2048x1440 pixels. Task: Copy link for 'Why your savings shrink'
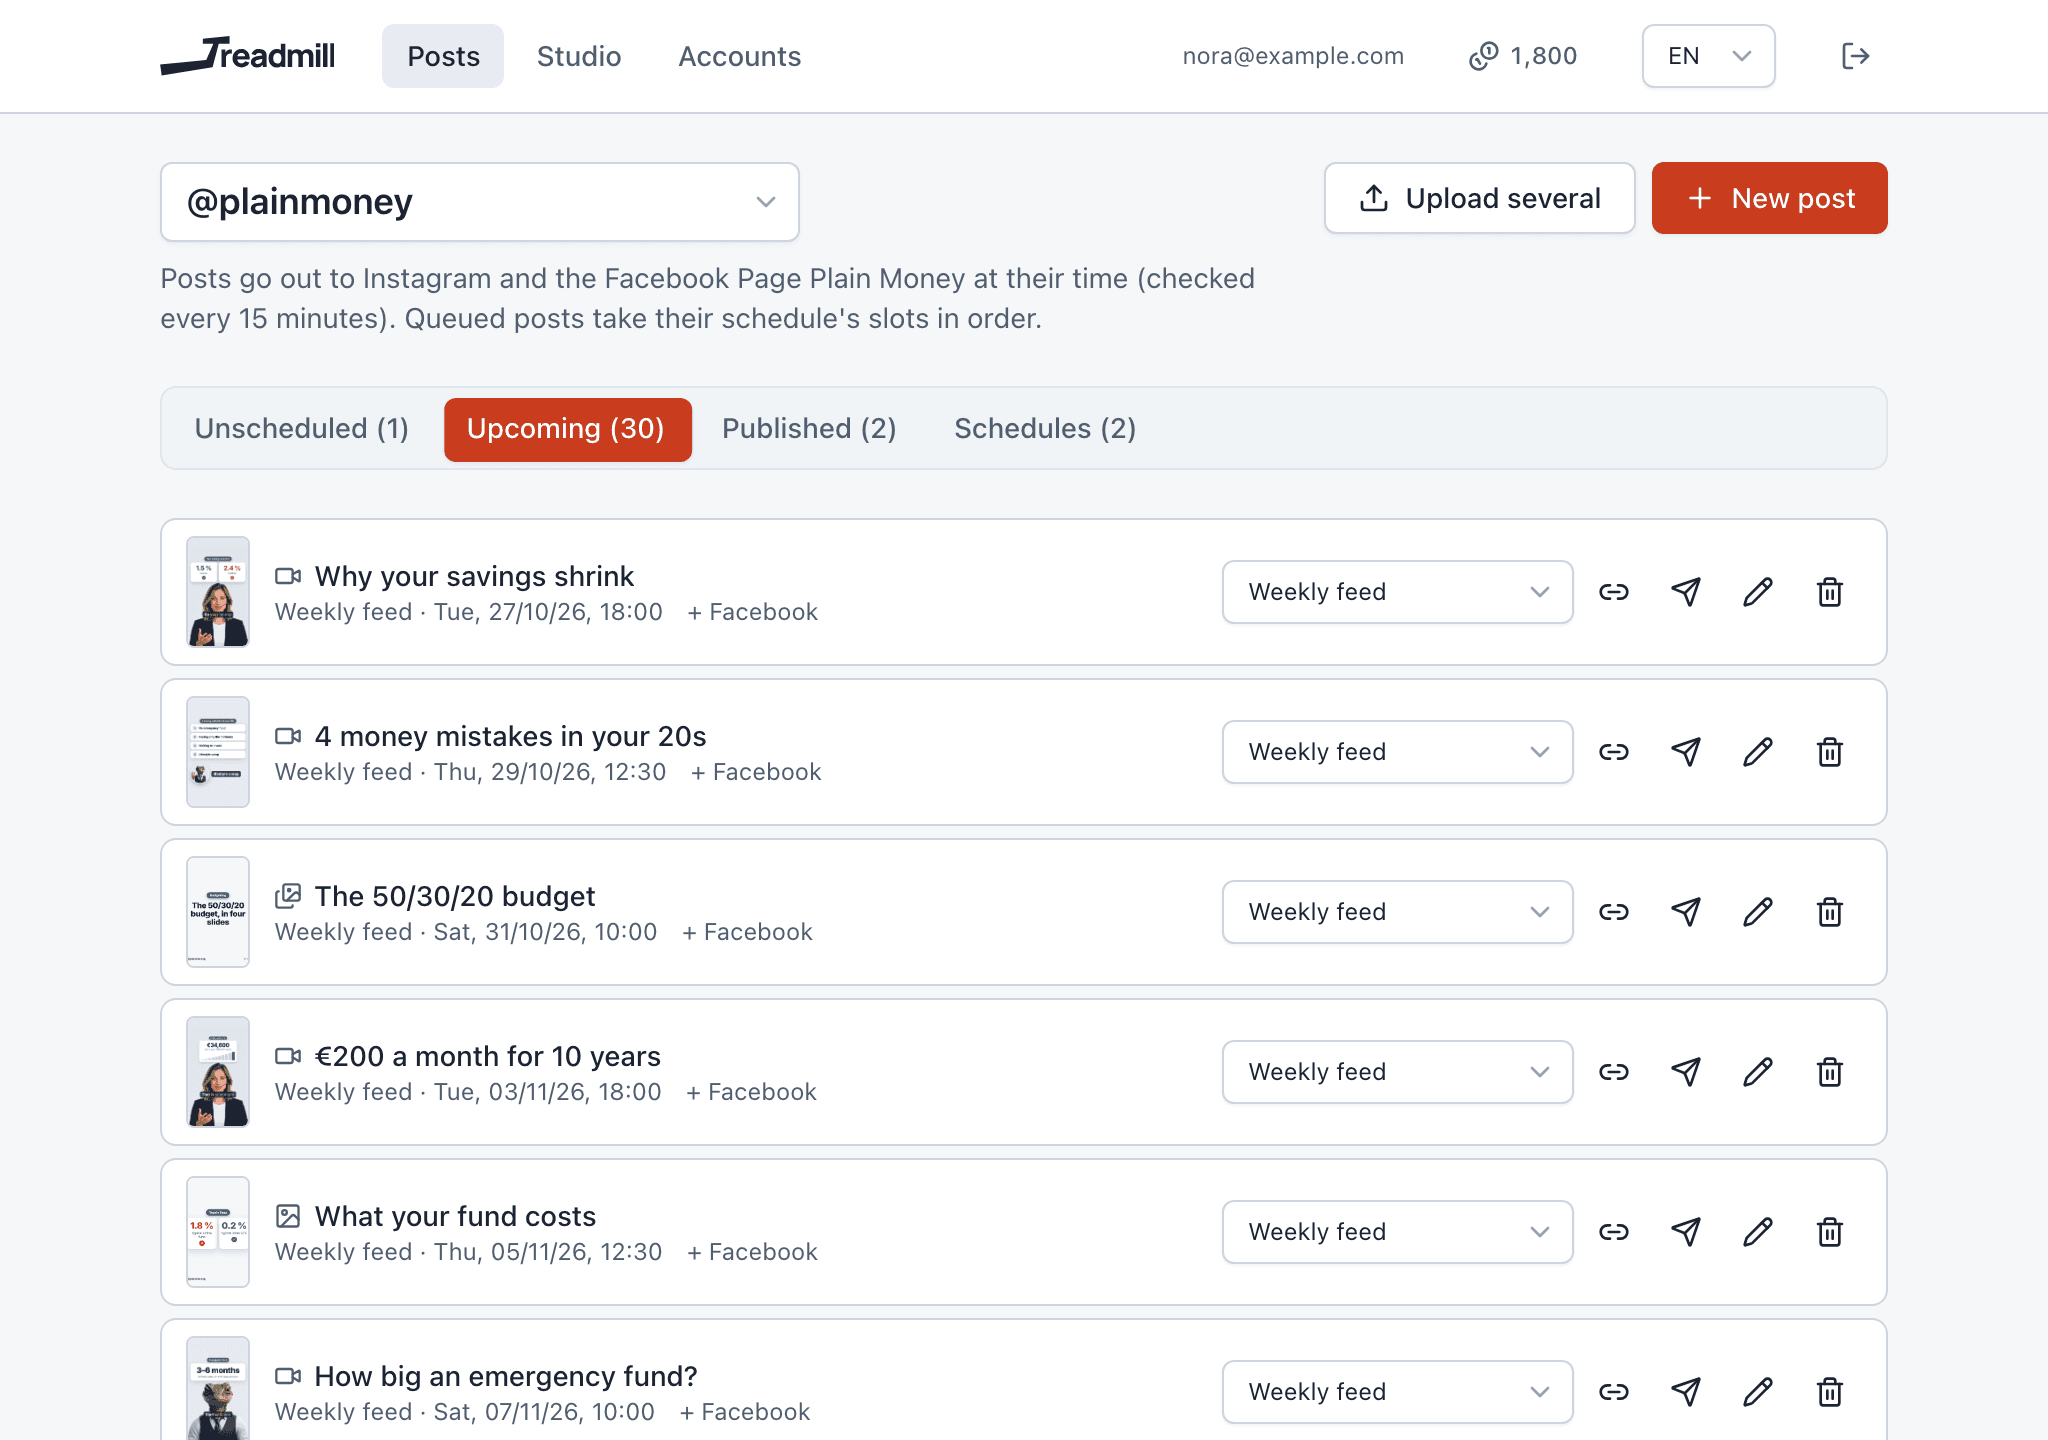click(1614, 592)
